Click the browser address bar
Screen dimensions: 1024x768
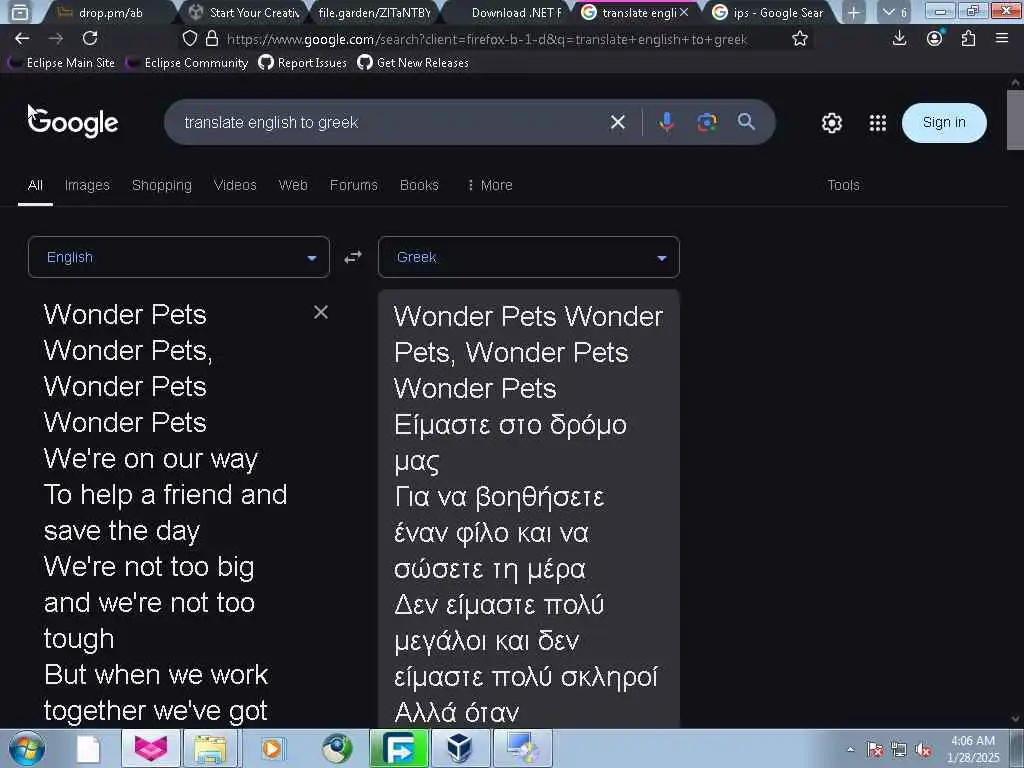(x=487, y=39)
